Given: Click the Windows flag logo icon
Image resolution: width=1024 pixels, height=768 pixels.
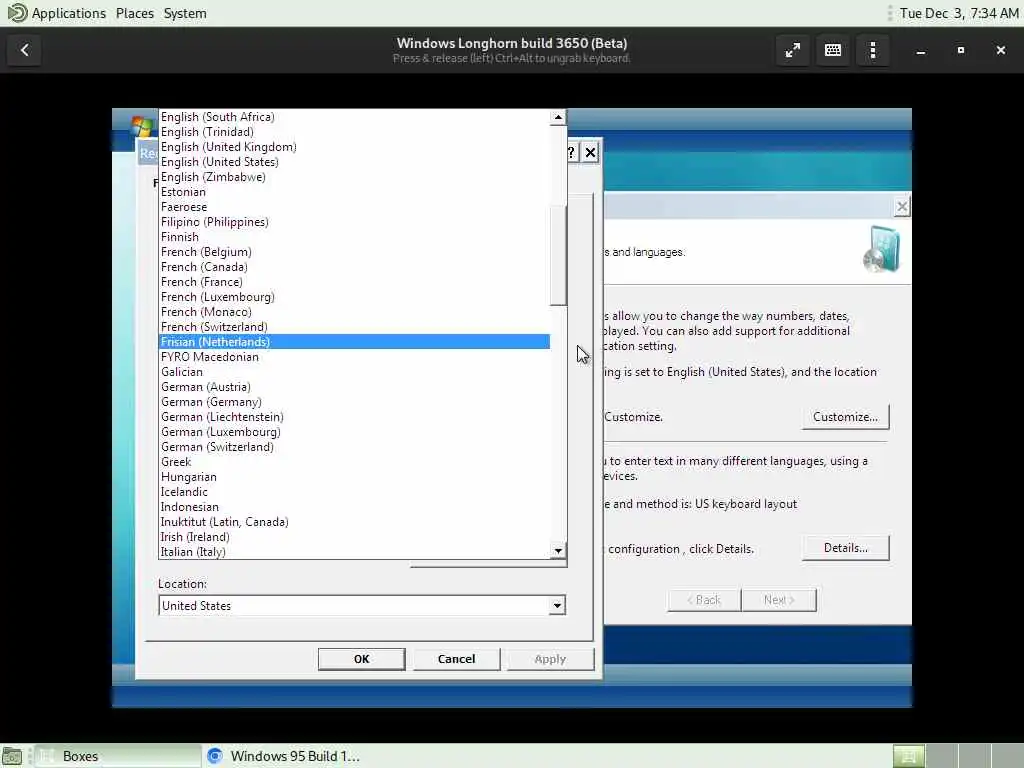Looking at the screenshot, I should [142, 125].
